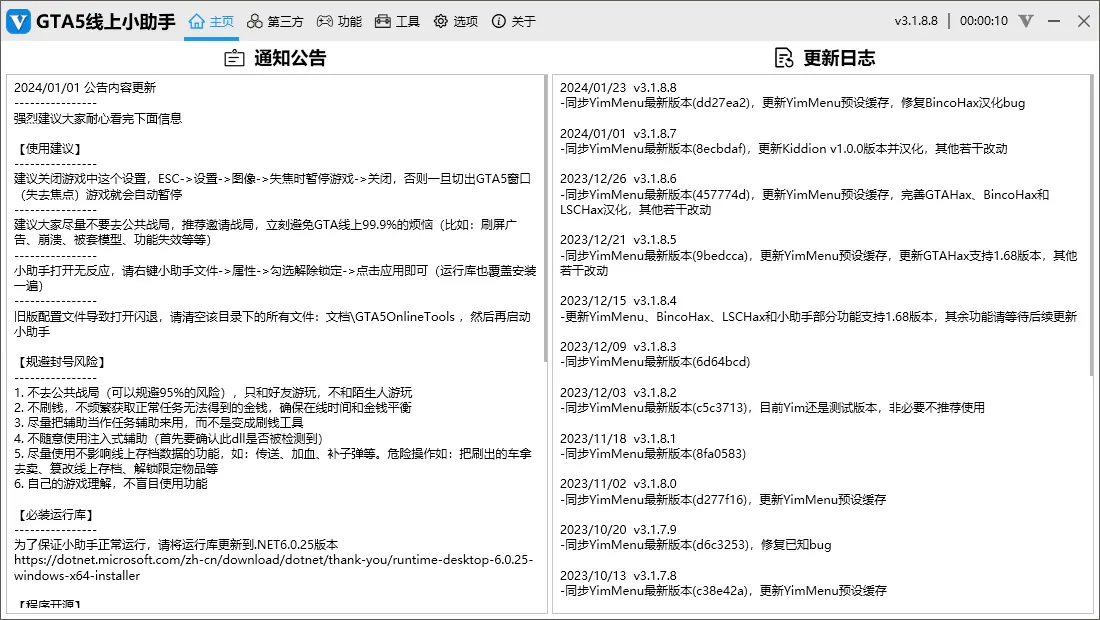Click the 00:00:10 timer in the title bar
Screen dimensions: 1100x620
[x=984, y=21]
